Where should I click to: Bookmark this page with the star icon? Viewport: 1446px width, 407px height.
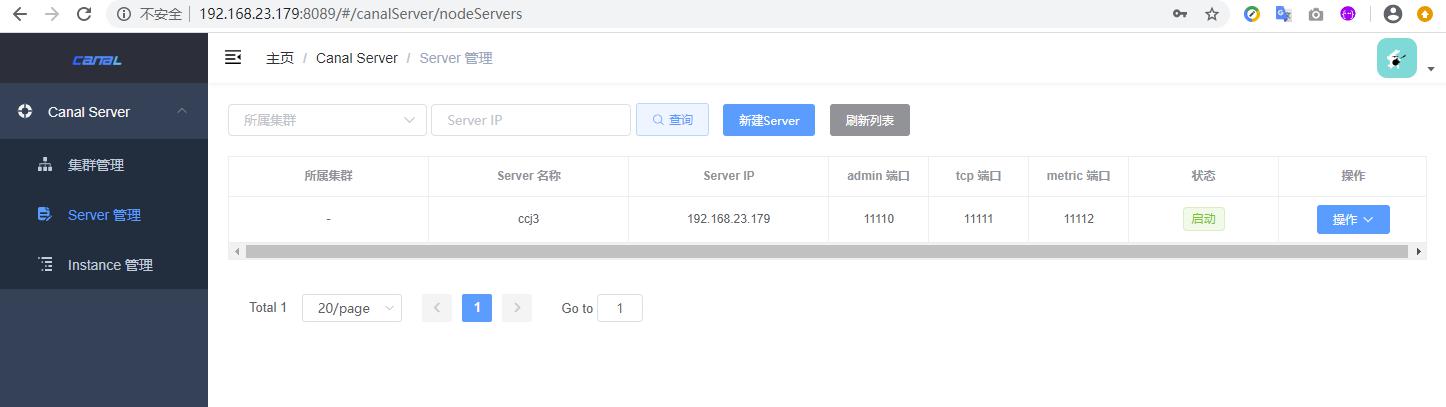point(1212,14)
